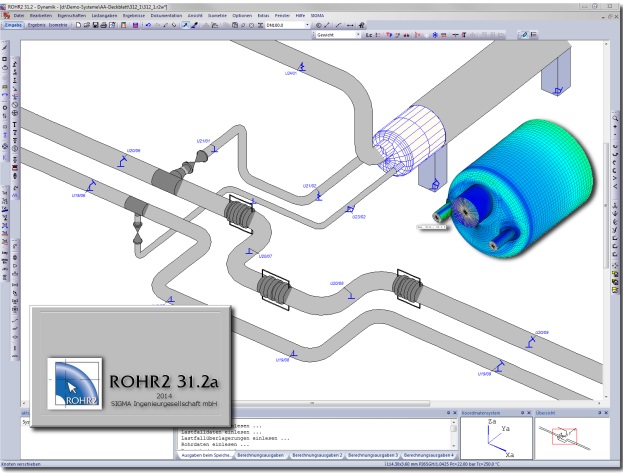The image size is (623, 473).
Task: Click the support label U24/01
Action: click(x=291, y=73)
